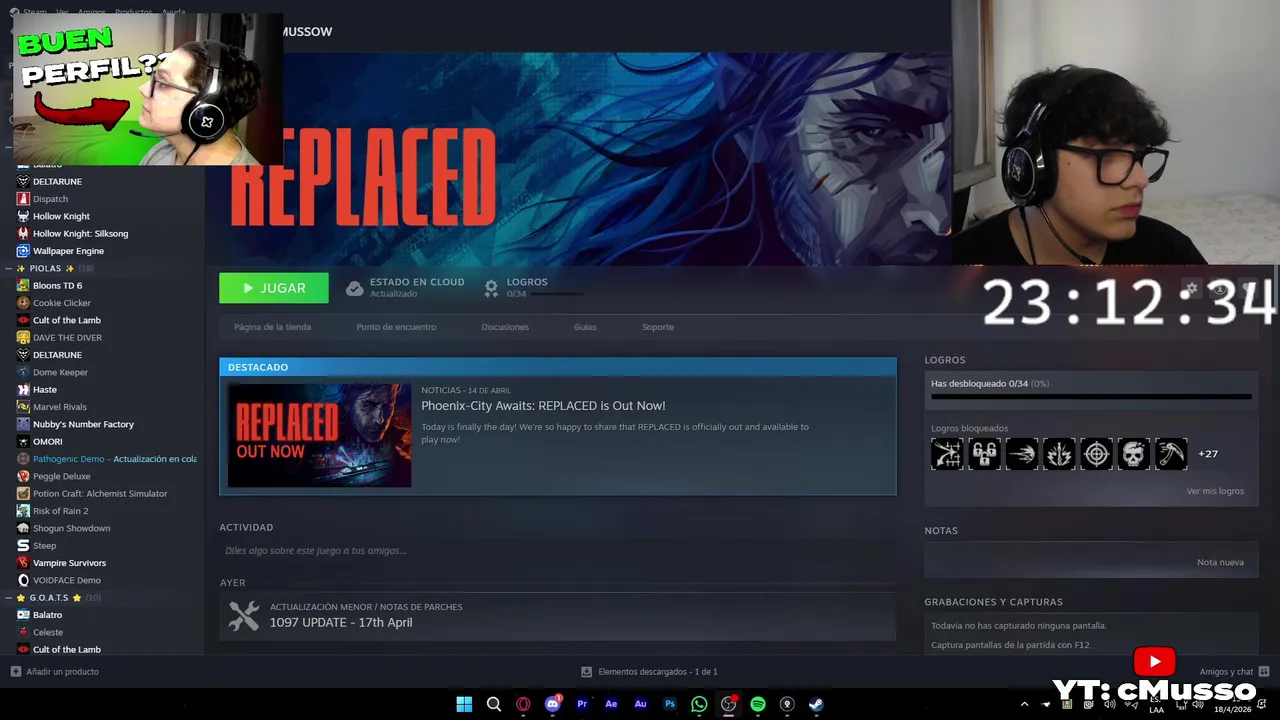Open WhatsApp from the taskbar
This screenshot has height=720, width=1280.
699,704
